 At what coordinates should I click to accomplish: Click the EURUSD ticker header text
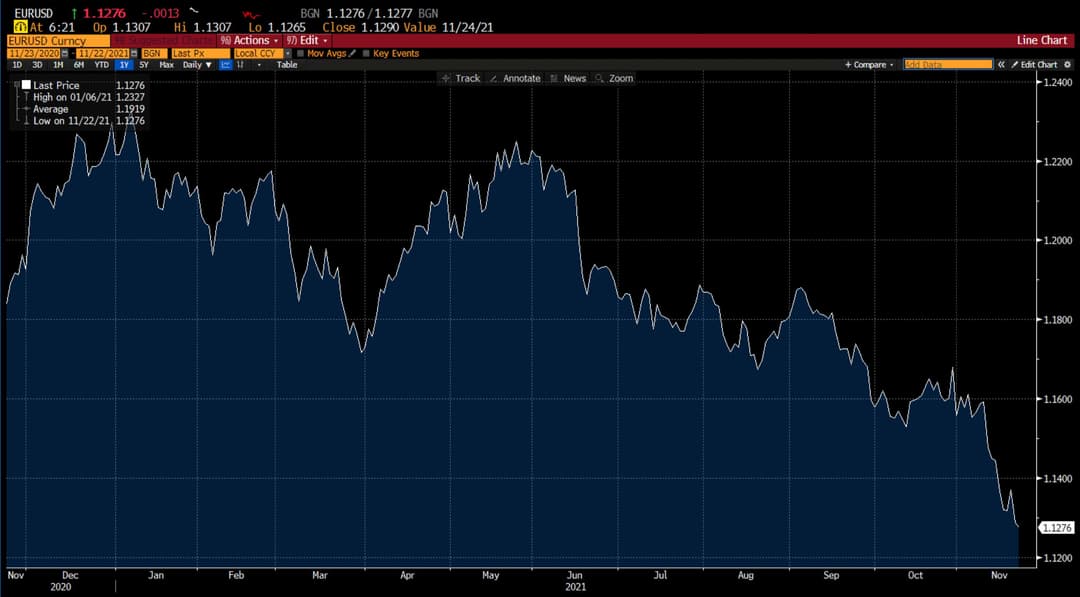pyautogui.click(x=34, y=14)
